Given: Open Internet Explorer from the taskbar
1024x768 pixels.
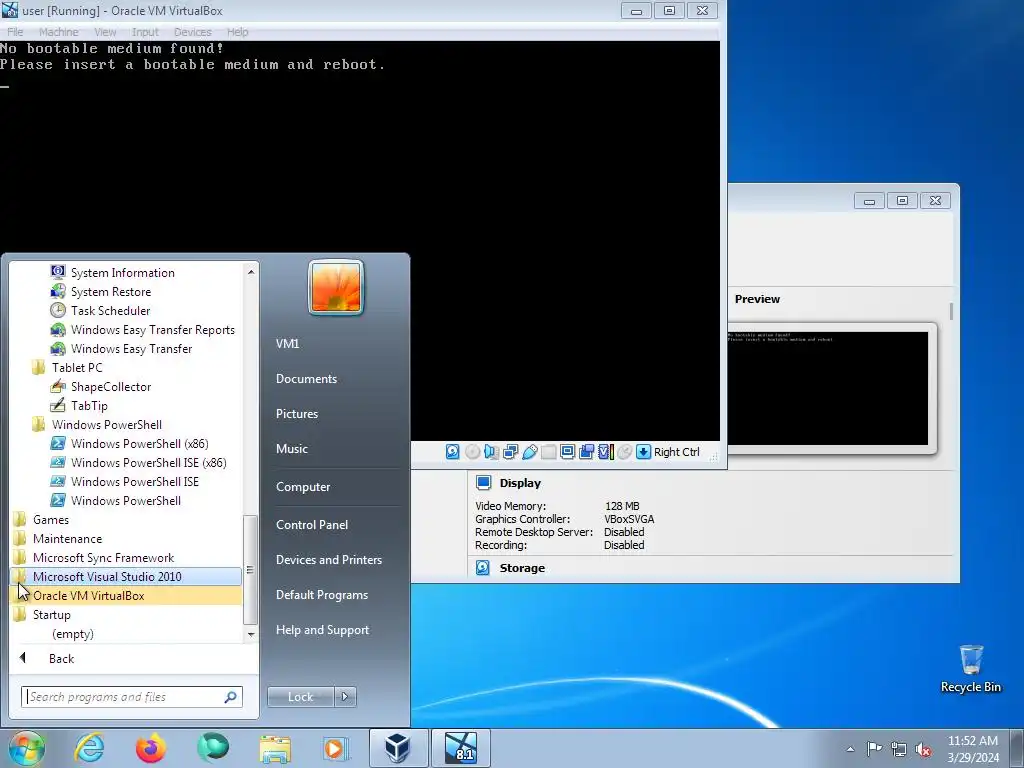Looking at the screenshot, I should click(x=89, y=748).
